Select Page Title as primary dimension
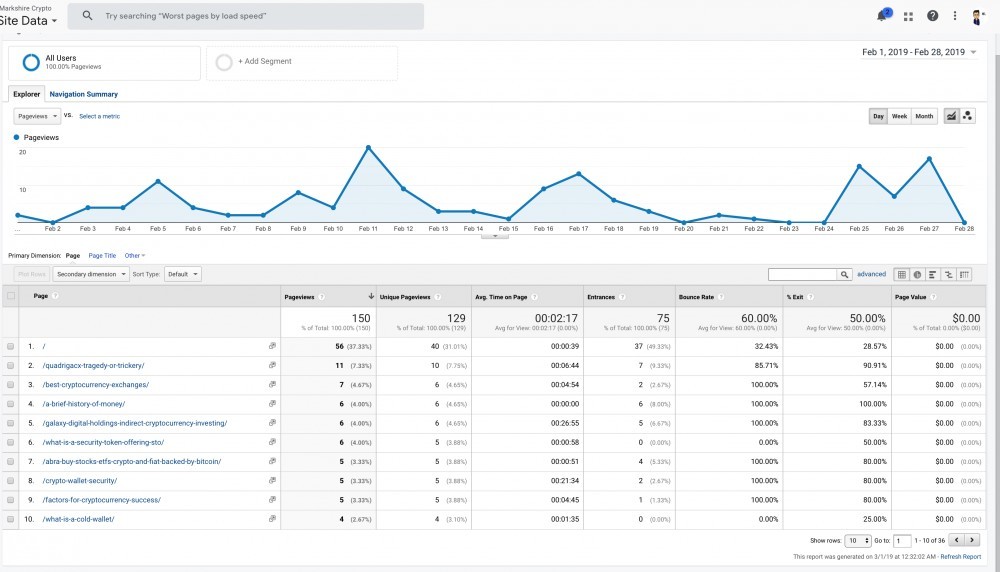Screen dimensions: 1000x572 (102, 256)
